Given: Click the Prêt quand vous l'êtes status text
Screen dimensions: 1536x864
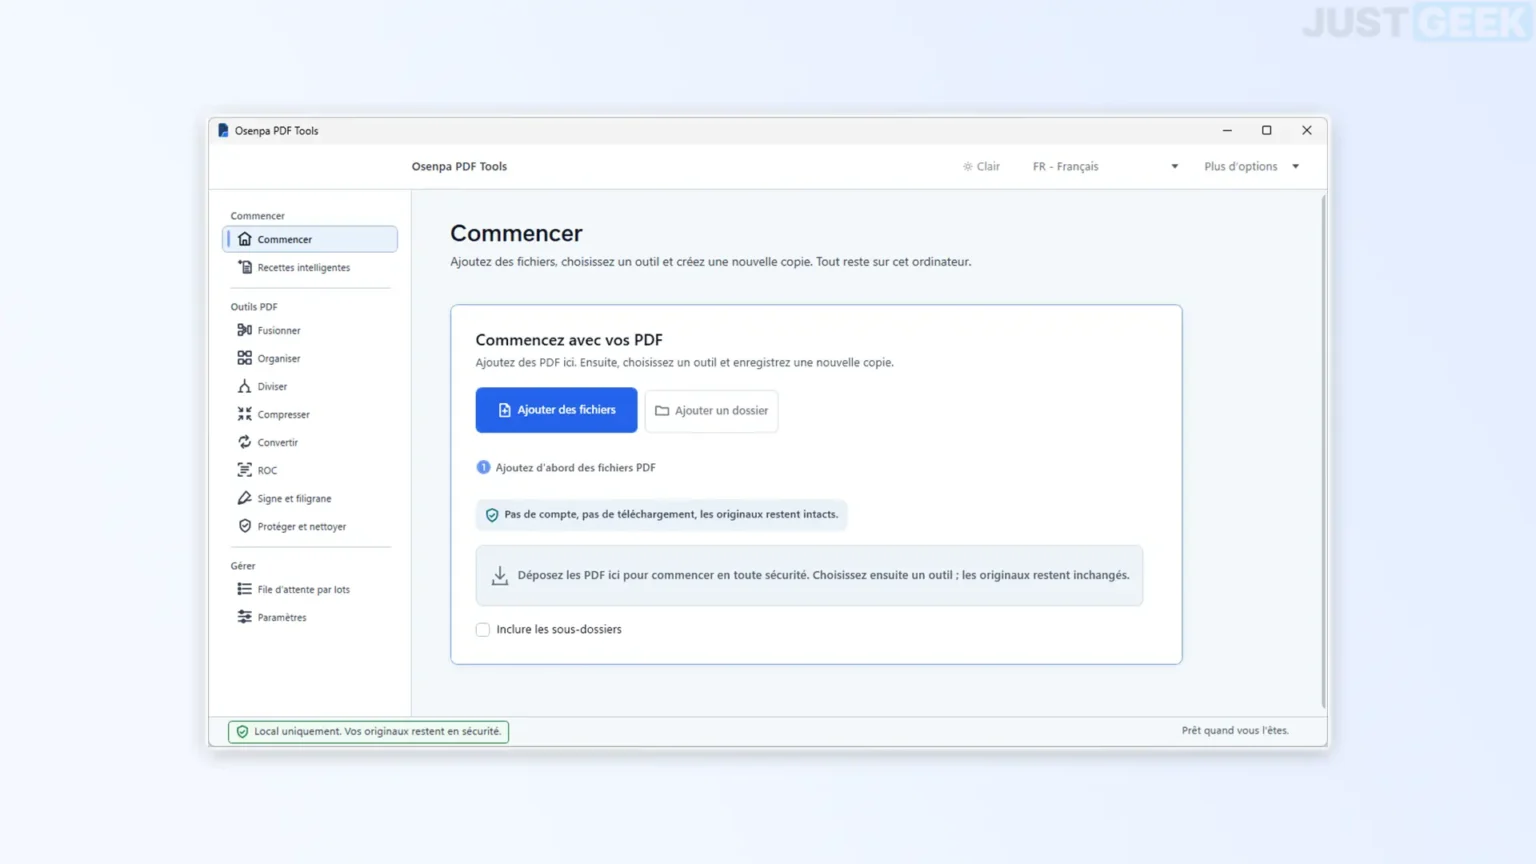Looking at the screenshot, I should point(1235,731).
